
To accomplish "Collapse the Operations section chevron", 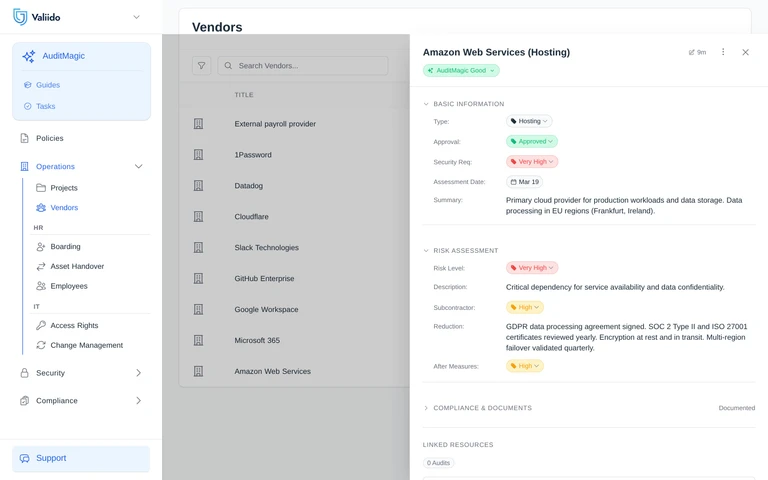I will click(139, 167).
